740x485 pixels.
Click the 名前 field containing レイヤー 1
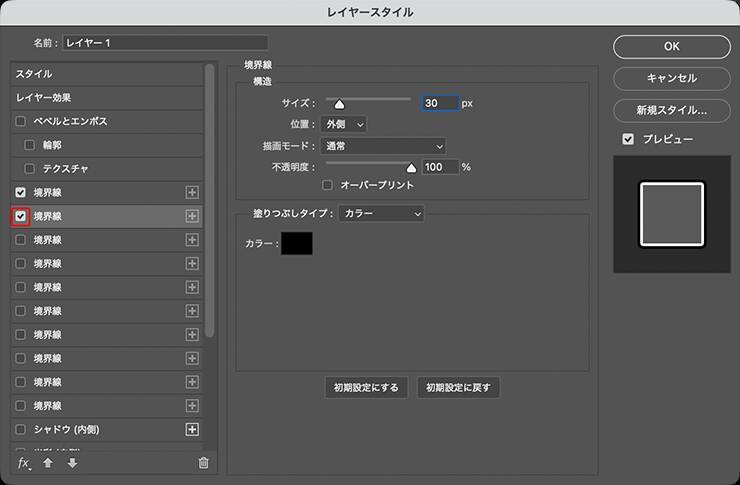pos(165,43)
